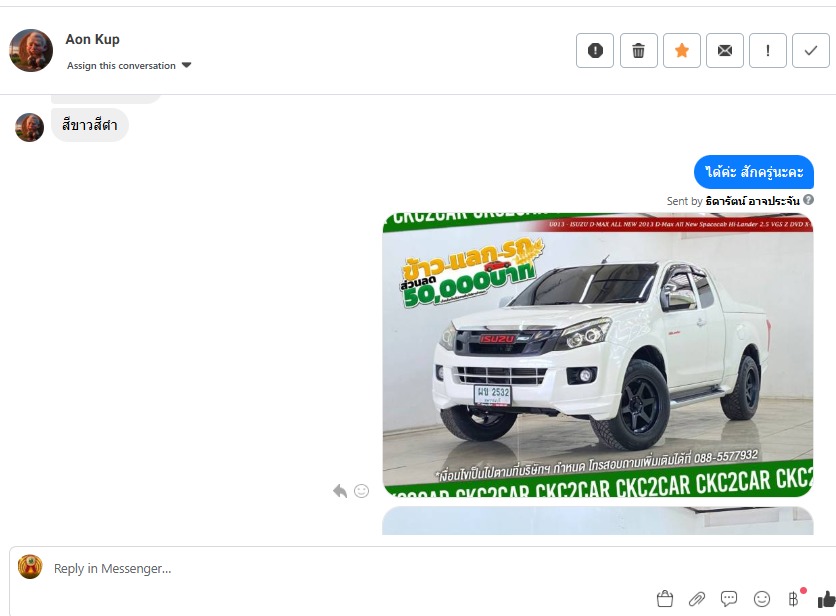Mark conversation as spam icon
836x616 pixels.
(595, 51)
